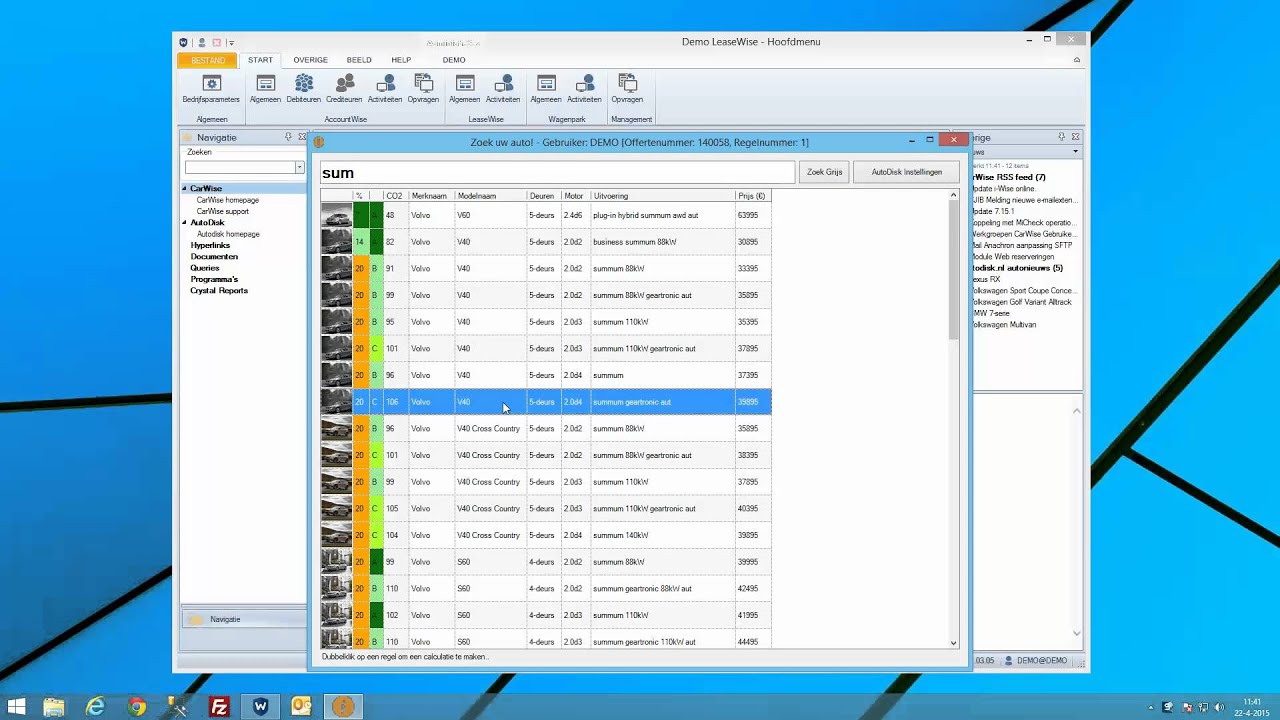This screenshot has height=720, width=1280.
Task: Switch to the DEMO ribbon tab
Action: click(454, 60)
